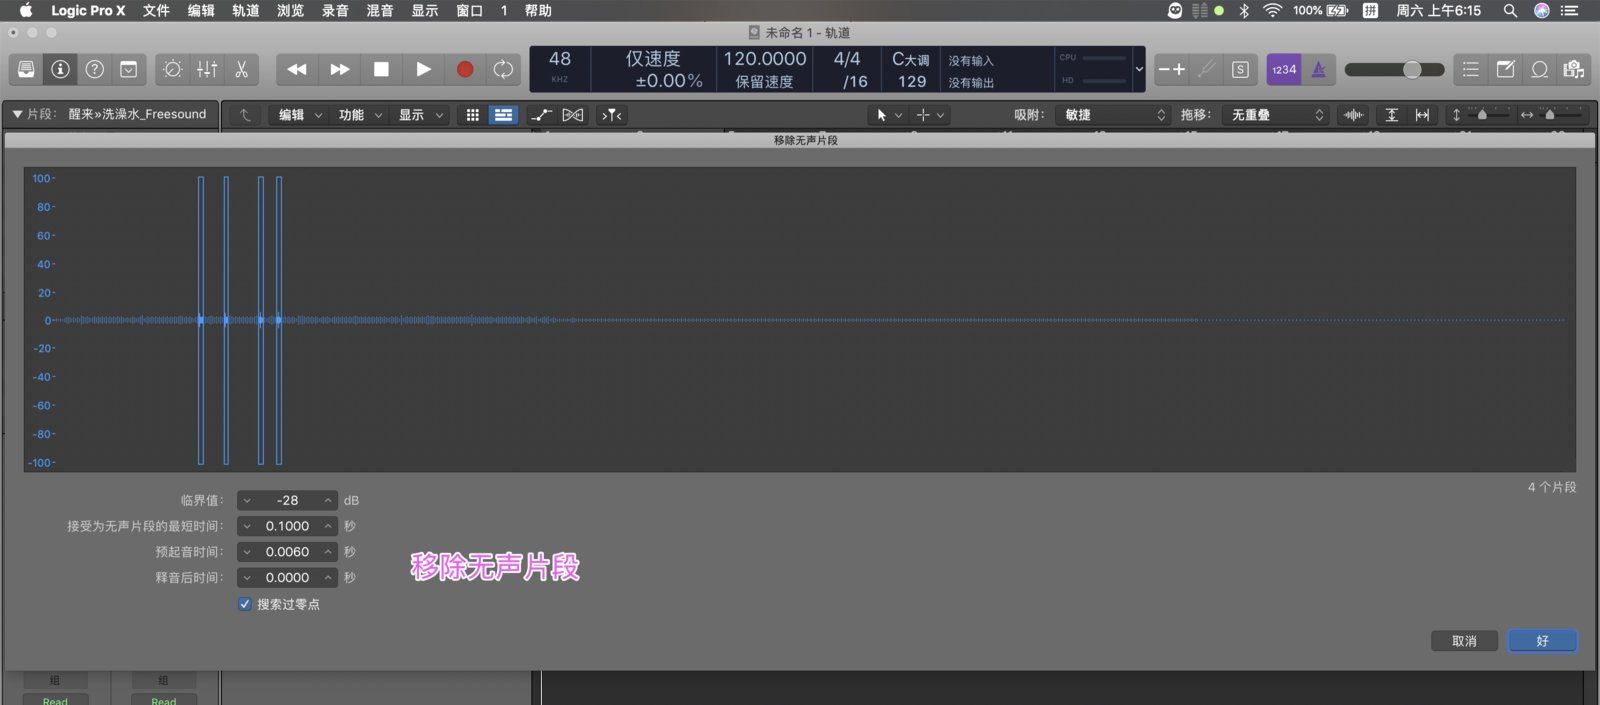Click the Fast Forward transport button
1600x705 pixels.
coord(340,69)
